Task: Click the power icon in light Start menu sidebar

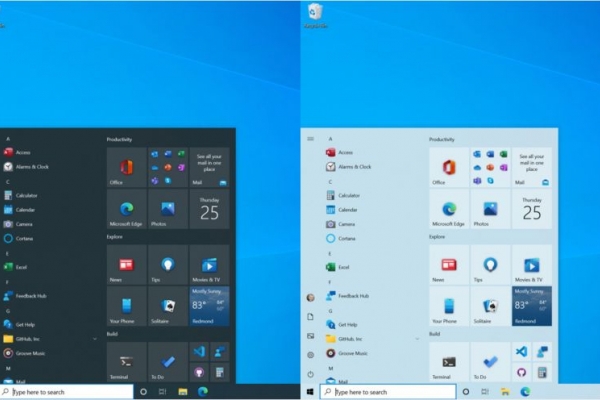Action: pos(310,374)
